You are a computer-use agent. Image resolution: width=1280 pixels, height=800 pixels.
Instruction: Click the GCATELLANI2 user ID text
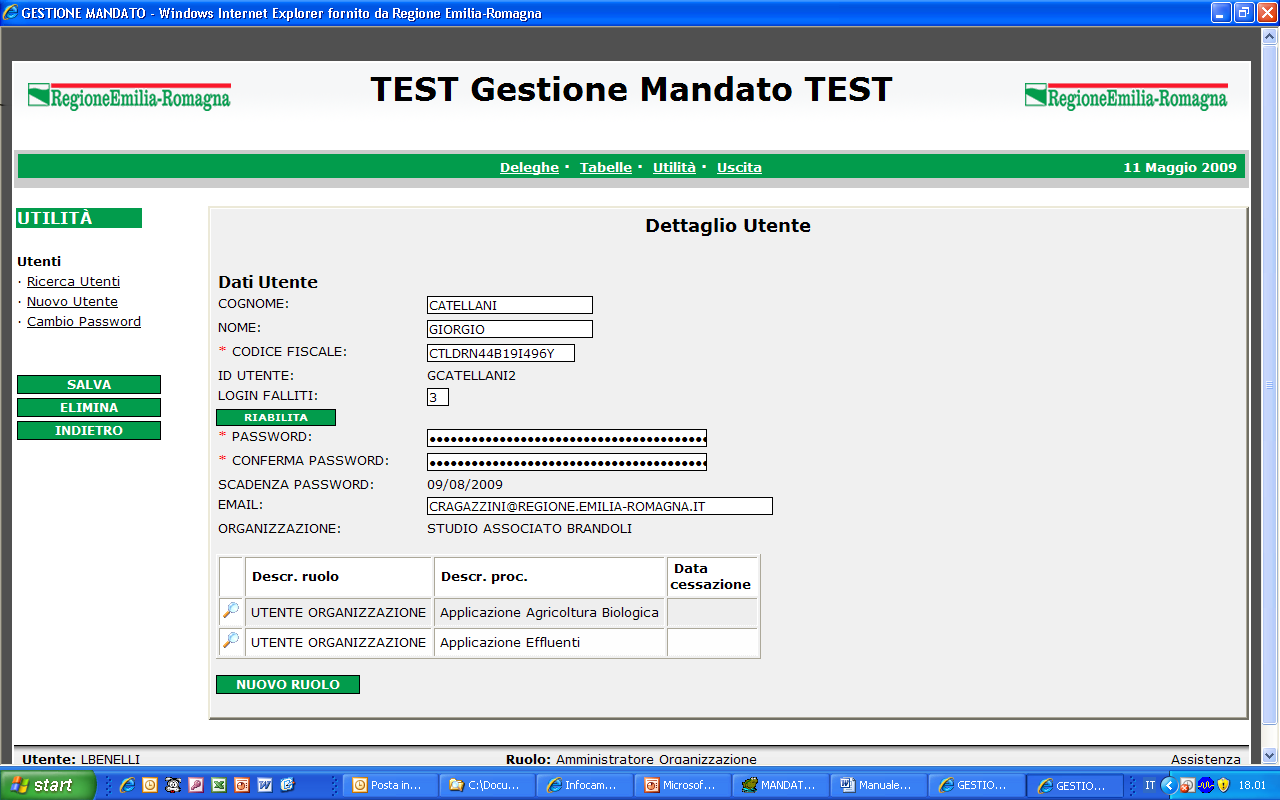[x=471, y=376]
